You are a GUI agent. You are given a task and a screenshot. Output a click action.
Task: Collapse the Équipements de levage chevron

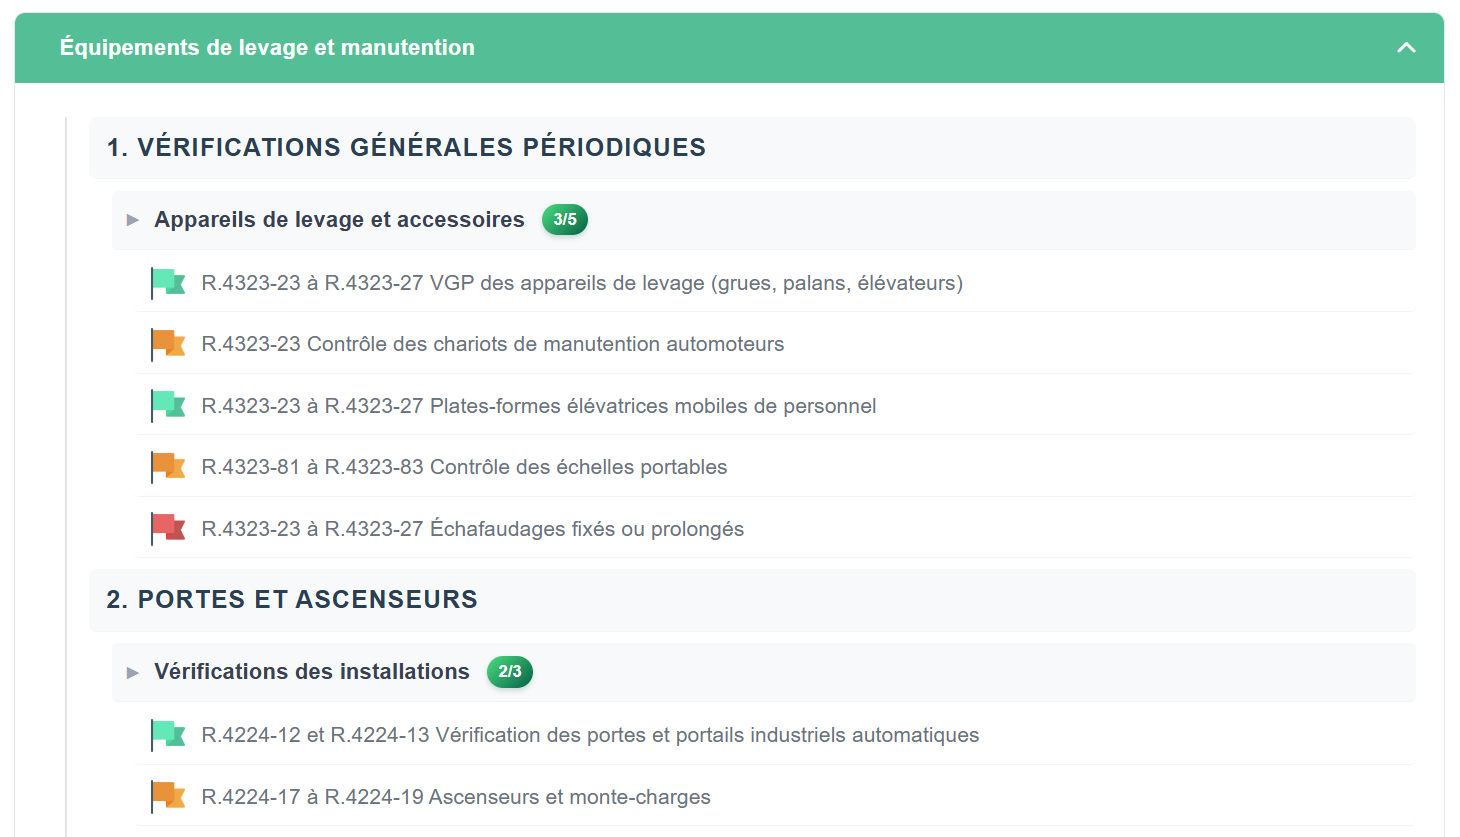(1406, 48)
